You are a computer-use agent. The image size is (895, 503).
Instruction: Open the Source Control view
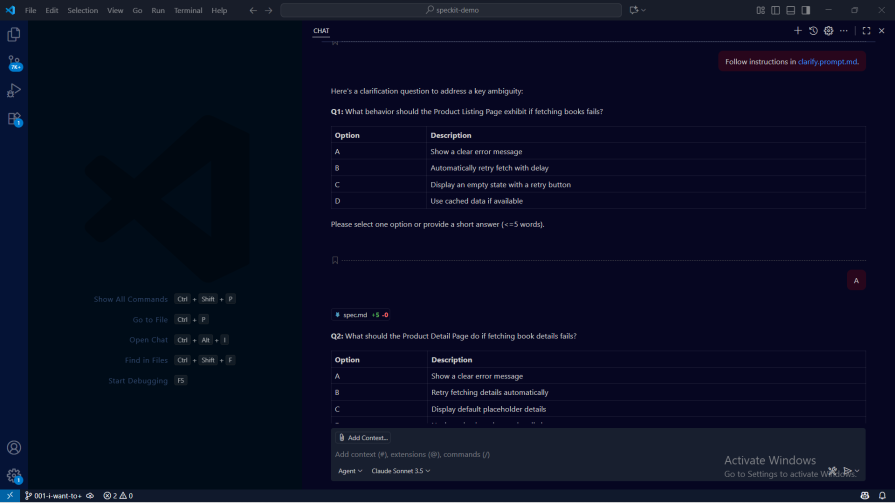(14, 62)
